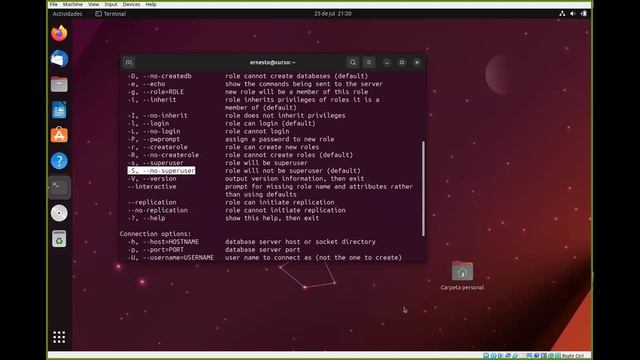The height and width of the screenshot is (360, 640).
Task: Open the terminal hamburger menu
Action: point(369,62)
